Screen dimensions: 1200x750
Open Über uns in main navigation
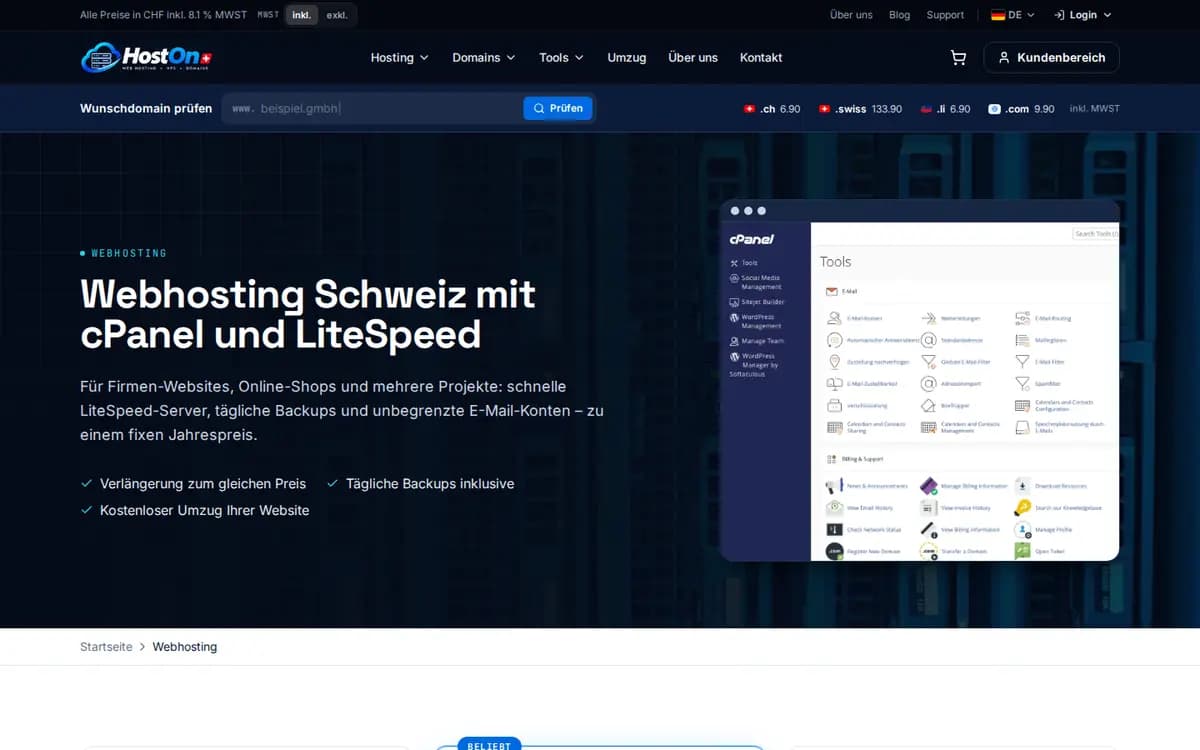(693, 58)
